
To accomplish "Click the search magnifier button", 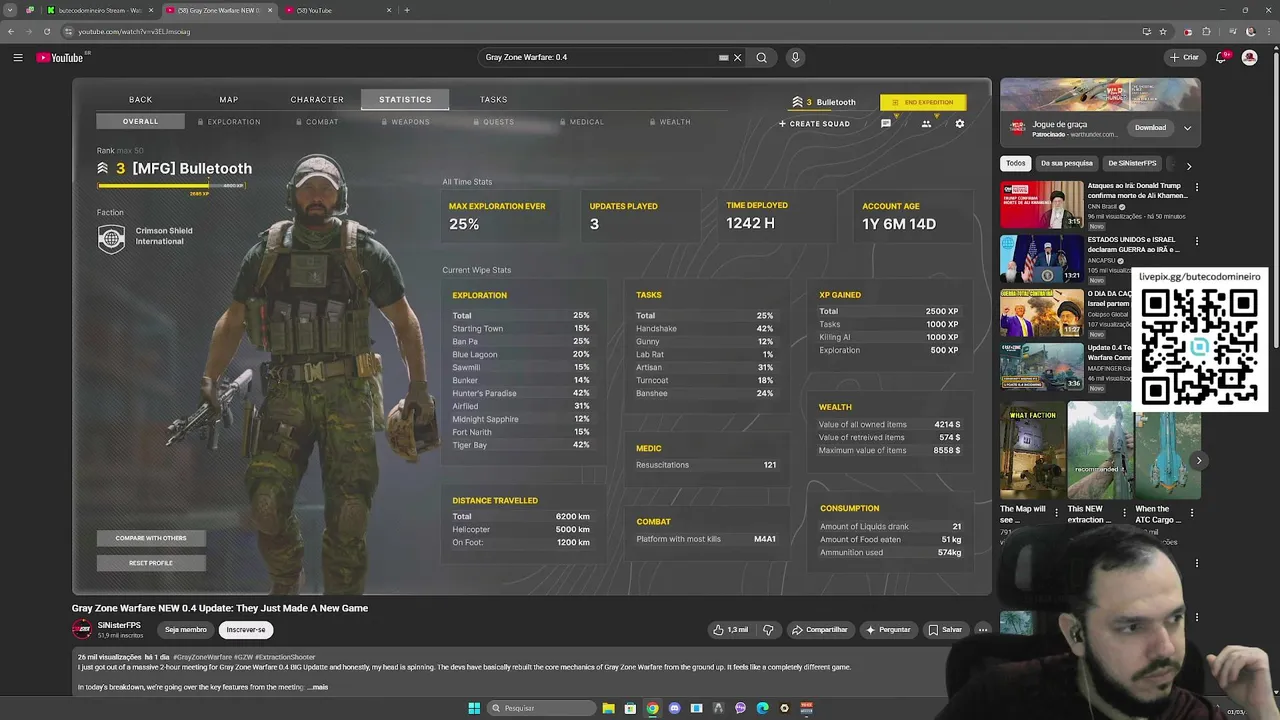I will click(x=762, y=58).
